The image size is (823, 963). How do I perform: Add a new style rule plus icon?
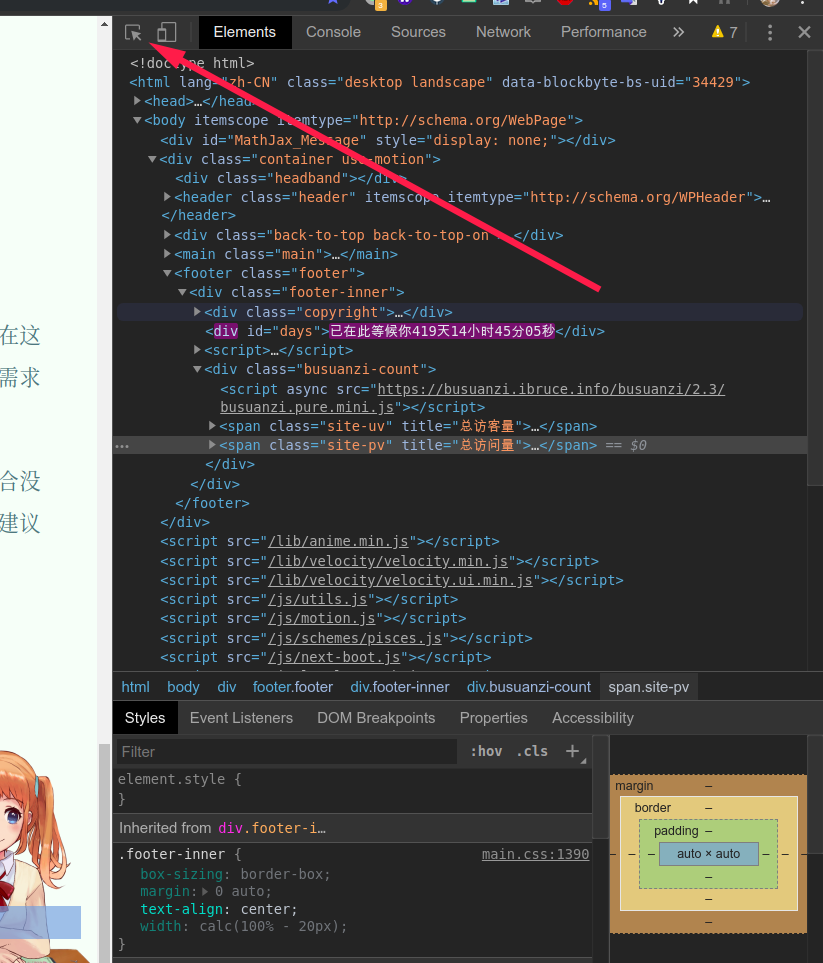click(x=572, y=751)
